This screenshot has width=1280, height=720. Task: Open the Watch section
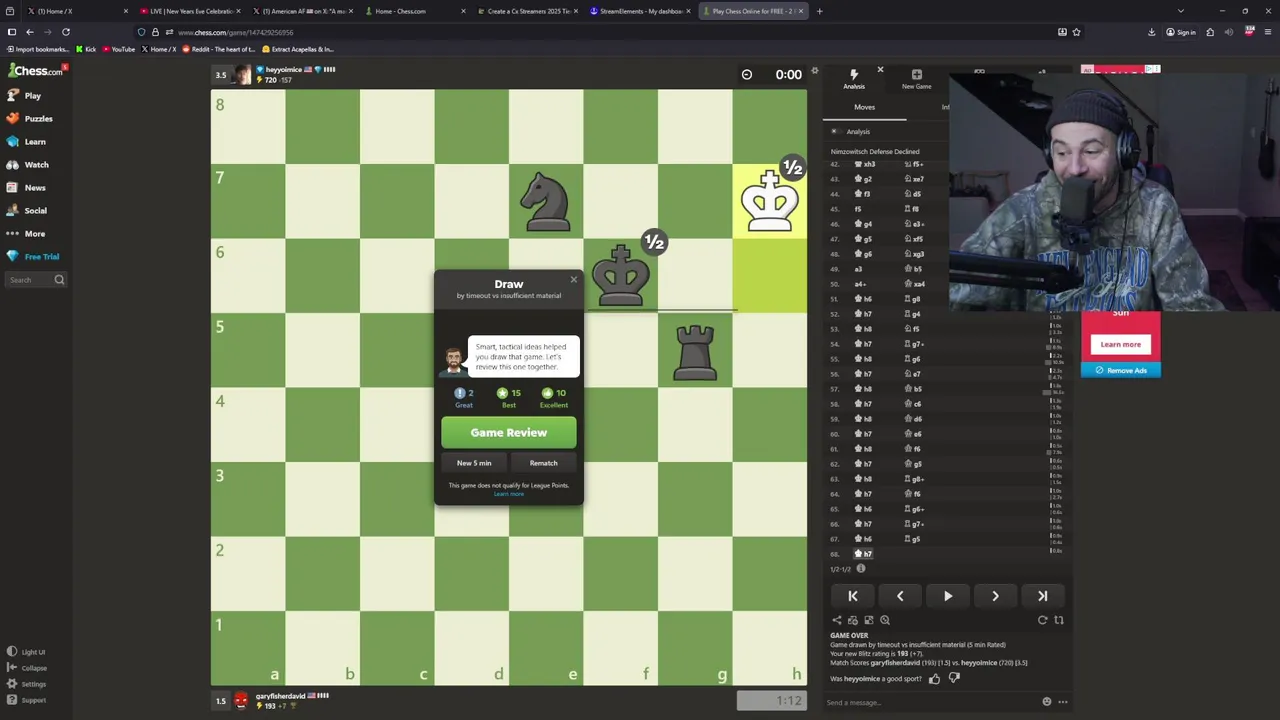pyautogui.click(x=28, y=165)
